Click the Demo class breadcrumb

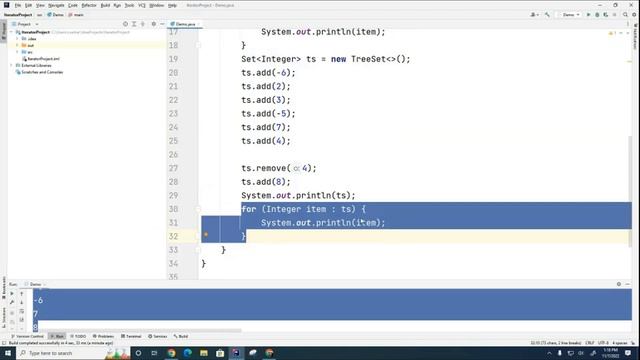tap(56, 15)
